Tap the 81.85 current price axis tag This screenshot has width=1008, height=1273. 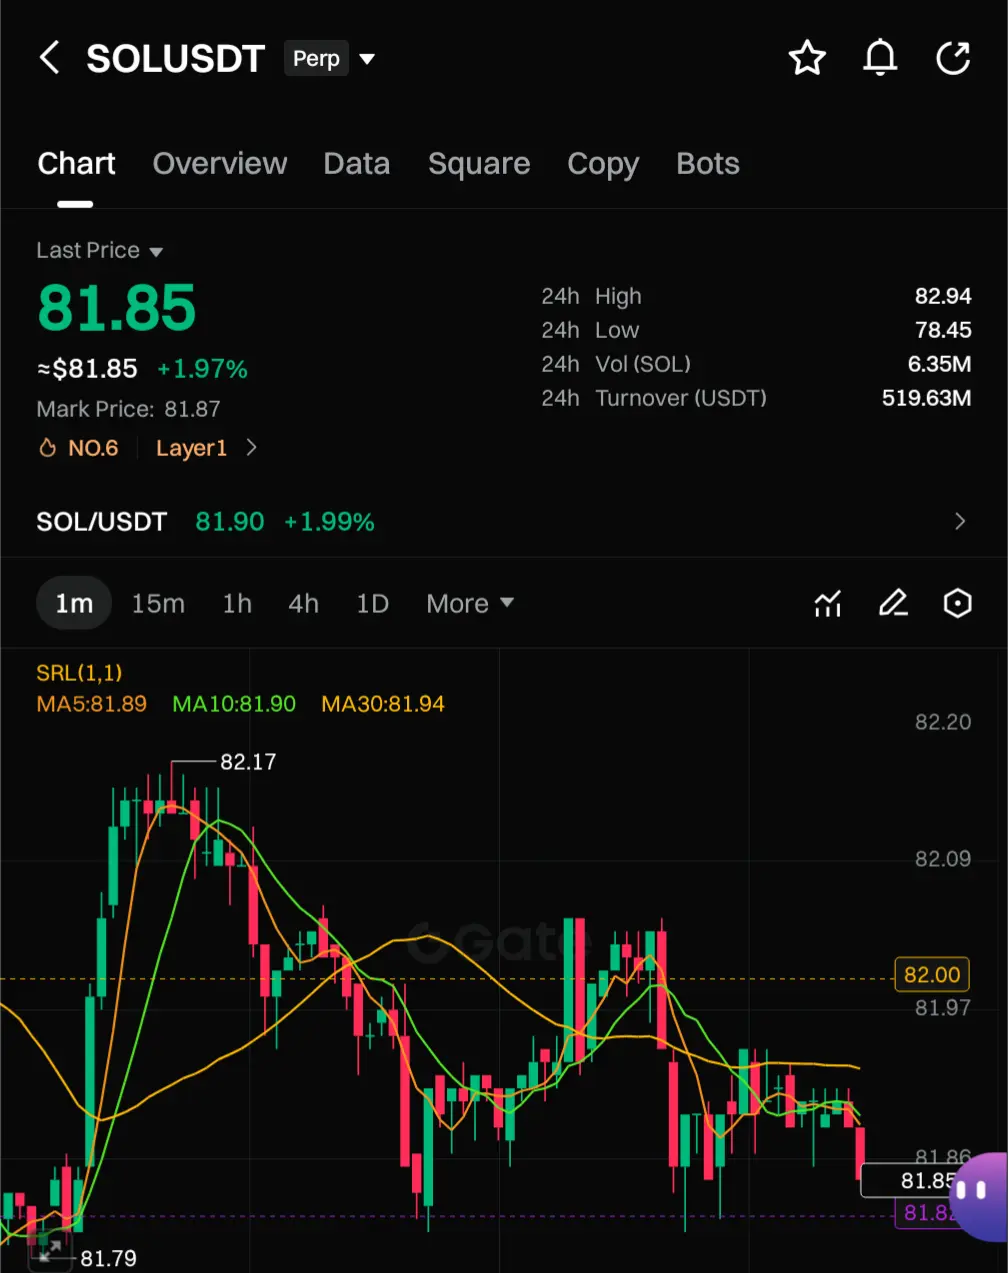coord(908,1181)
